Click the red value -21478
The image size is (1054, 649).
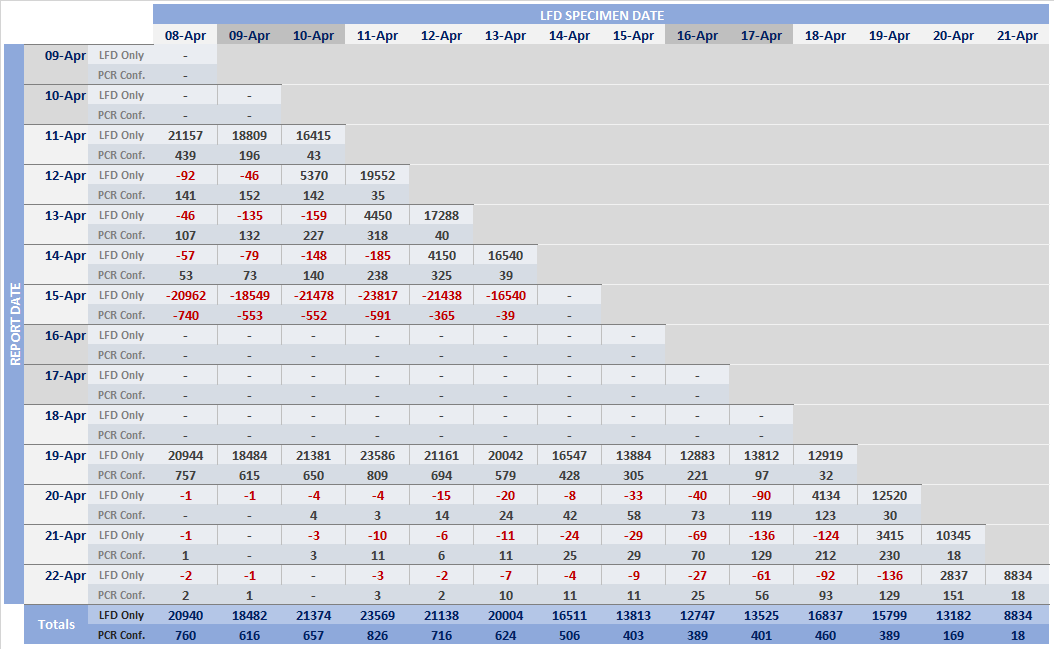click(x=313, y=295)
